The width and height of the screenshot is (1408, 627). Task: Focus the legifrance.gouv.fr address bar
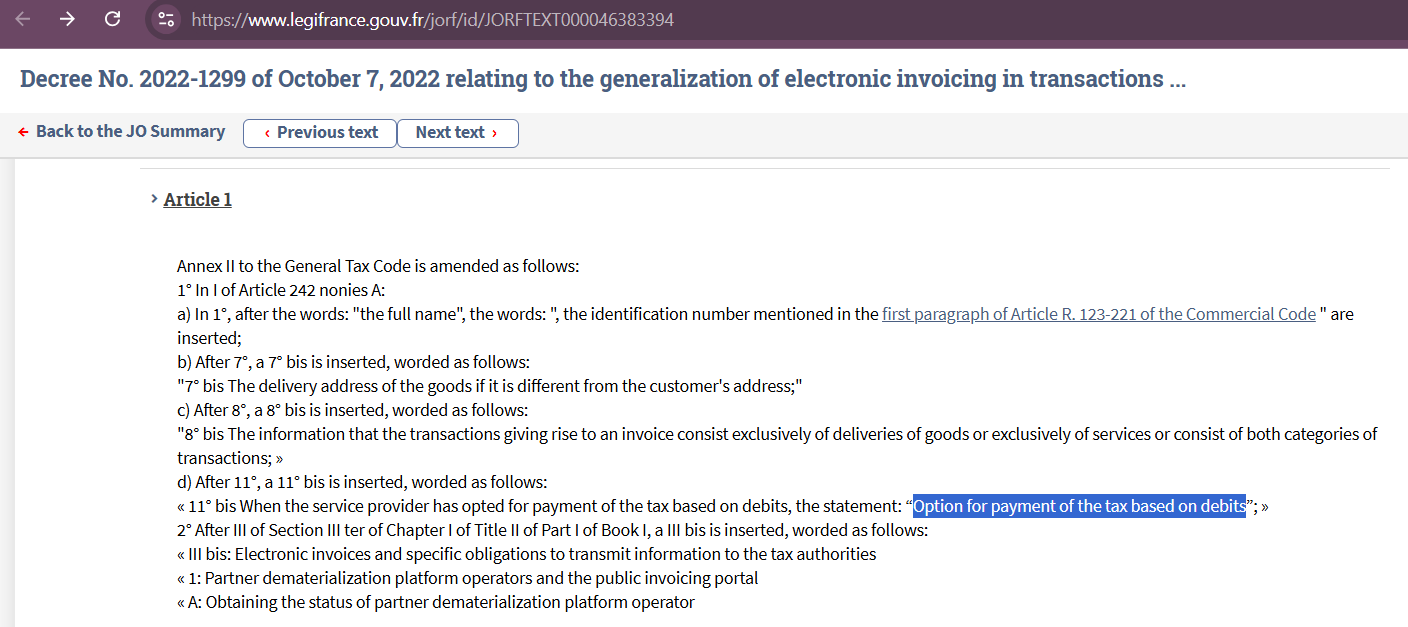pos(432,19)
